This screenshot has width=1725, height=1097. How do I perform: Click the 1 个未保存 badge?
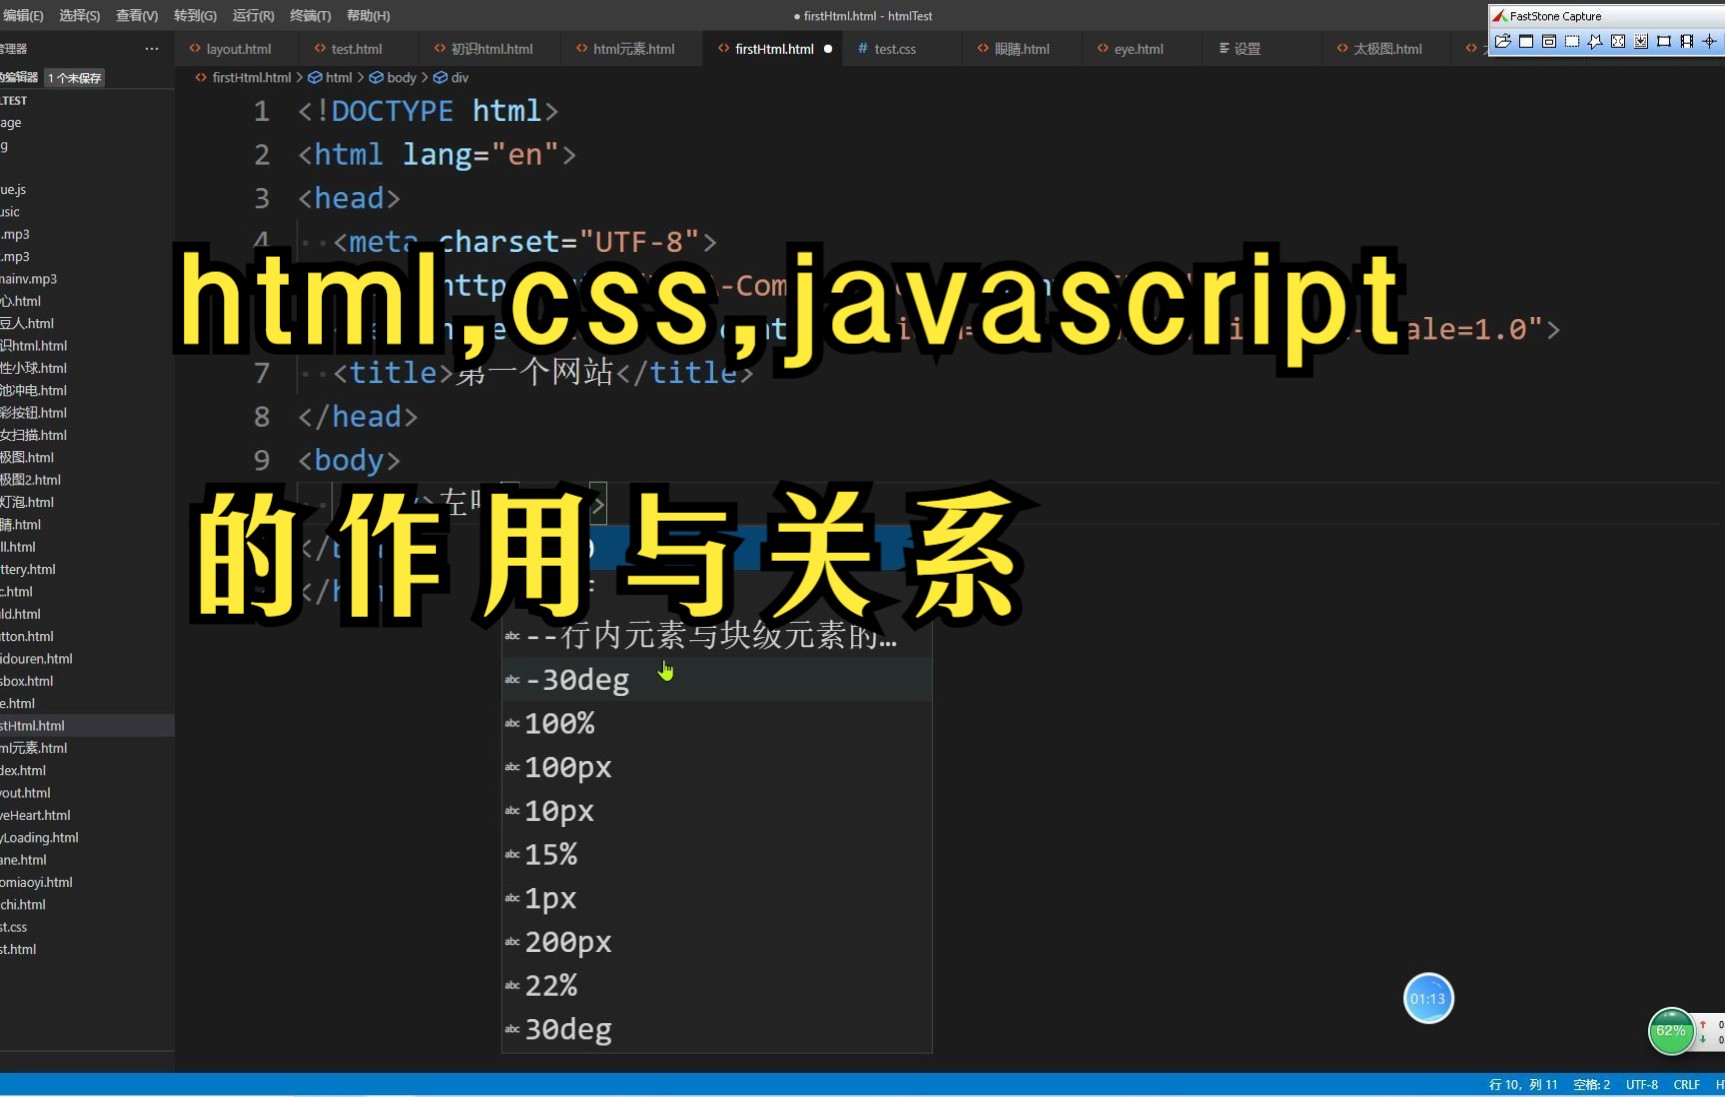point(75,78)
